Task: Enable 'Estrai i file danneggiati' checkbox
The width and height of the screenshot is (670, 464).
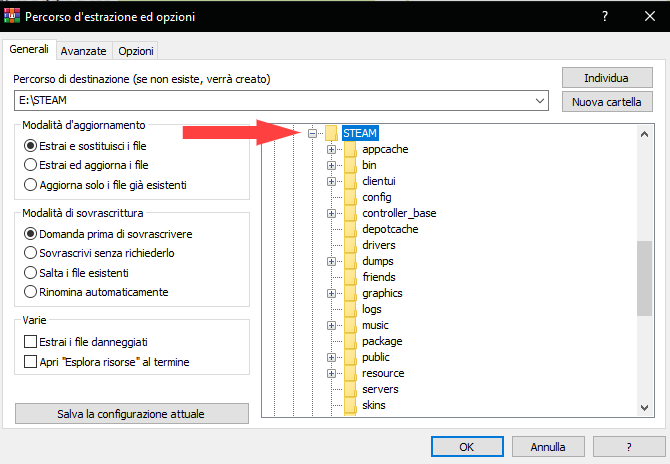Action: [x=30, y=342]
